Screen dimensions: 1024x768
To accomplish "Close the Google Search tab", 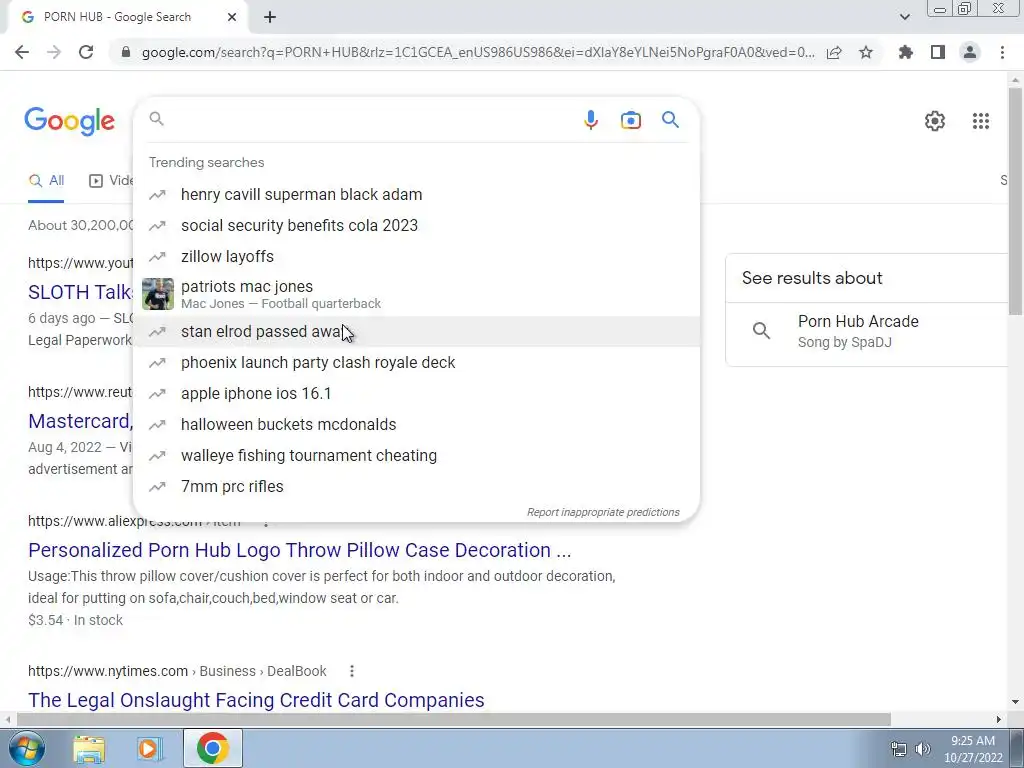I will (232, 17).
